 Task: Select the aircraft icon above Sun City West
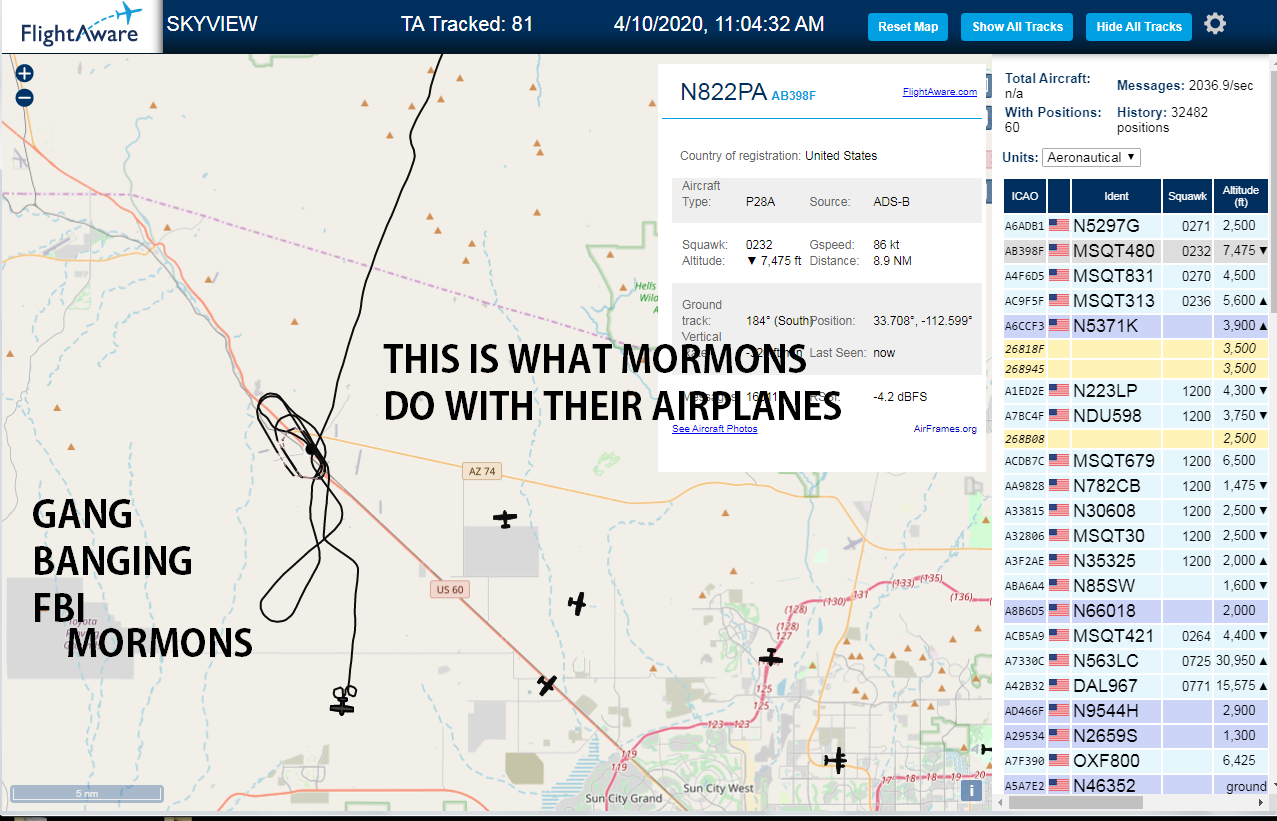pyautogui.click(x=836, y=760)
